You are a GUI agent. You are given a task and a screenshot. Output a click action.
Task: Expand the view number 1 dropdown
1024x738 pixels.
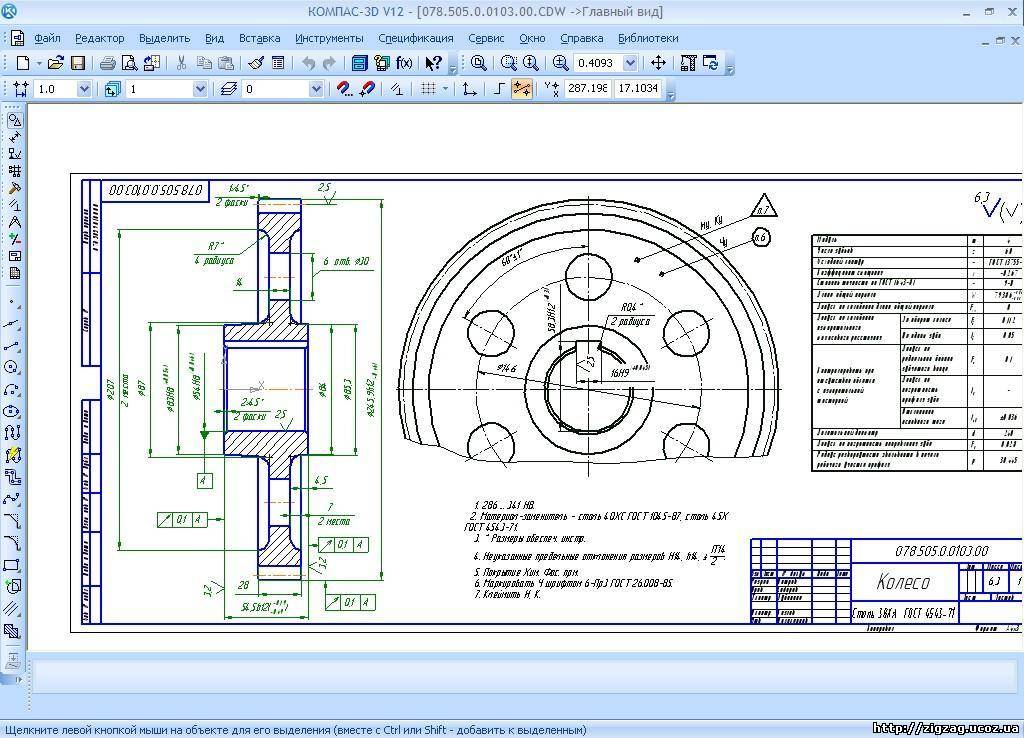200,88
